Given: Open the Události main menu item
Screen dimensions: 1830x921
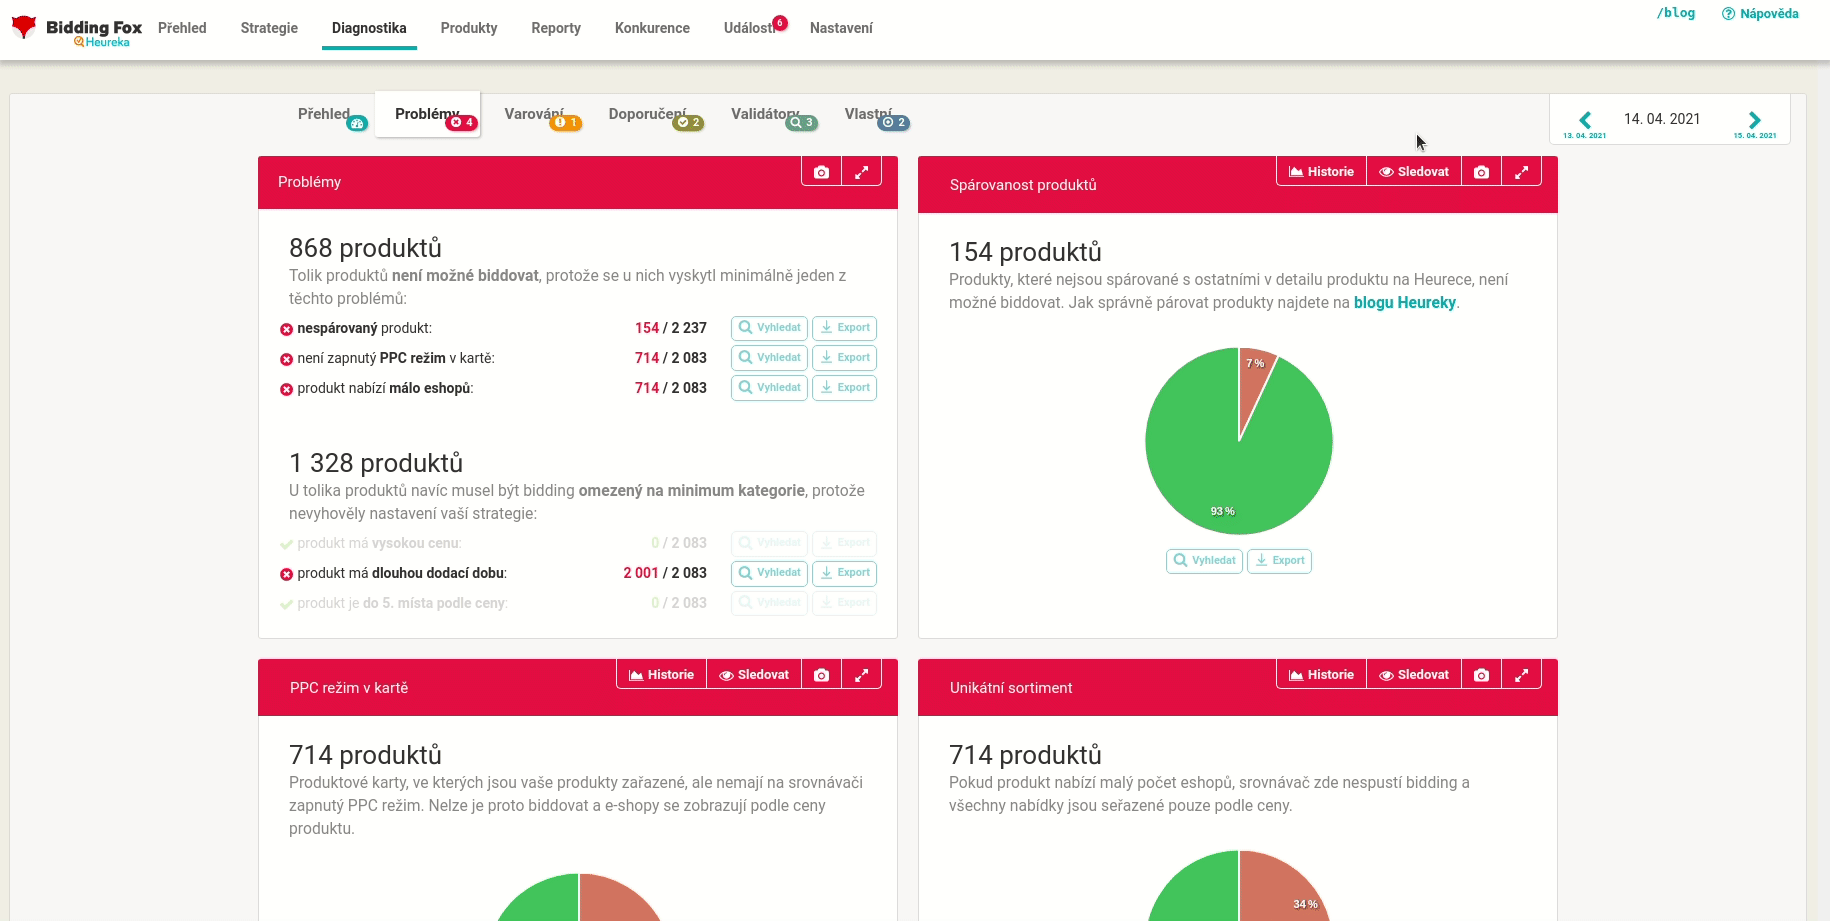Looking at the screenshot, I should [750, 28].
